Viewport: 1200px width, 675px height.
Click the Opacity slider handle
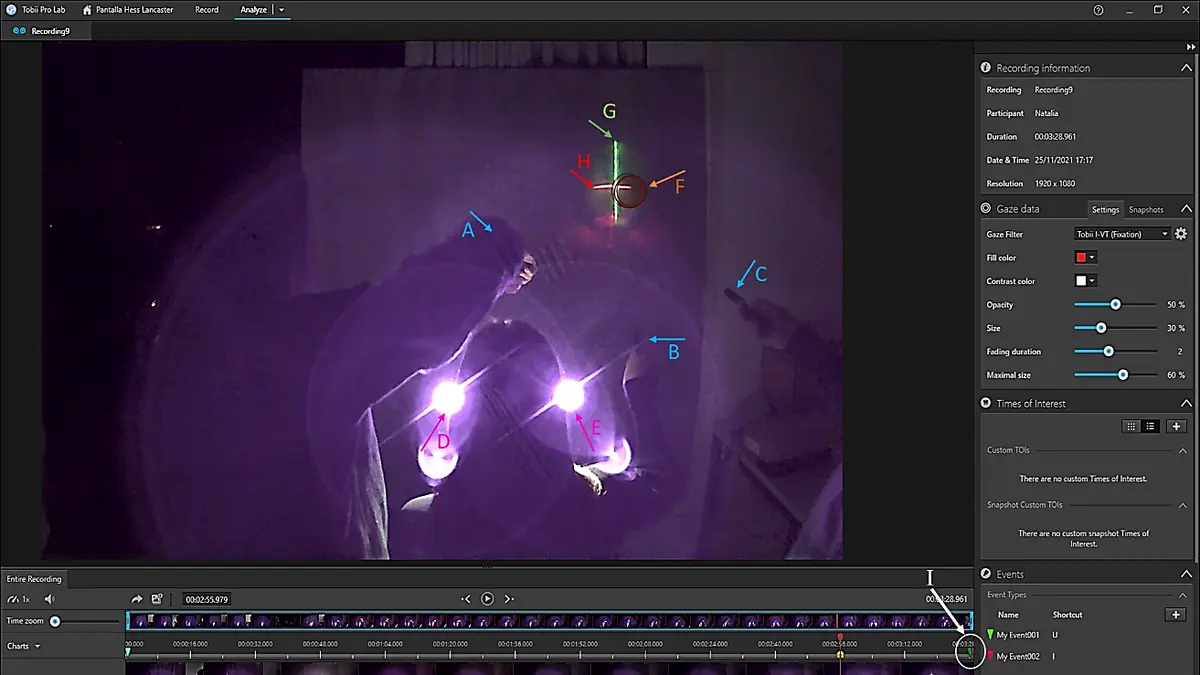[x=1116, y=305]
